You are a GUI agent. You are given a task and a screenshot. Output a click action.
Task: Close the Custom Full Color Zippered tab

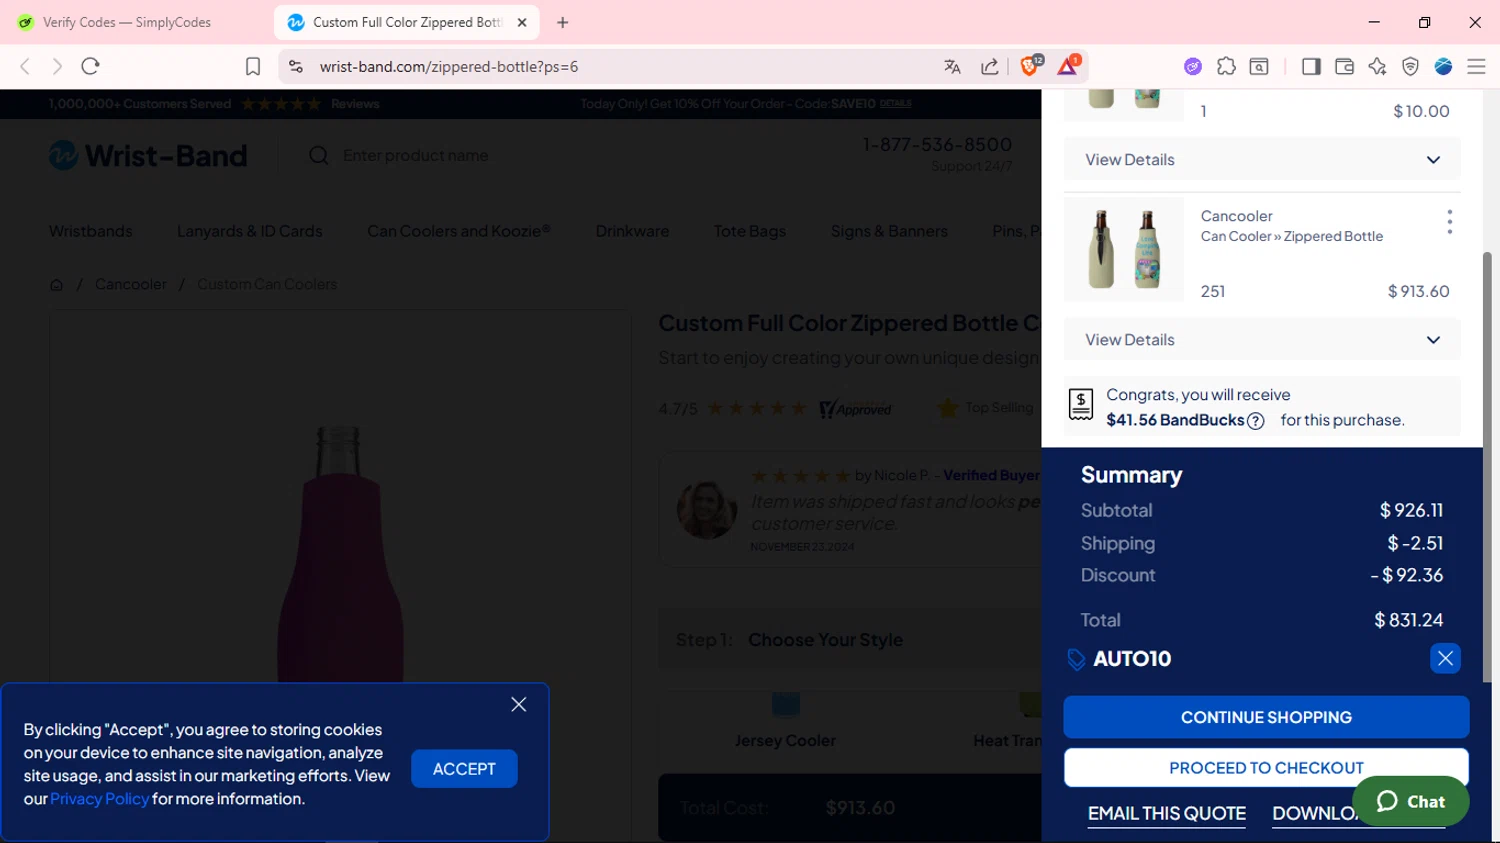[522, 22]
